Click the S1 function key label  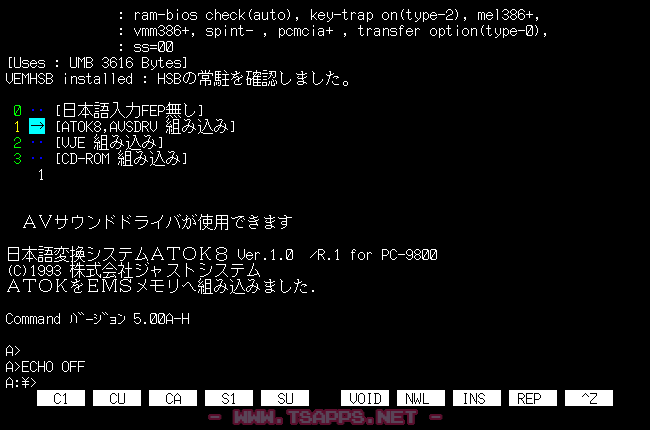(229, 398)
